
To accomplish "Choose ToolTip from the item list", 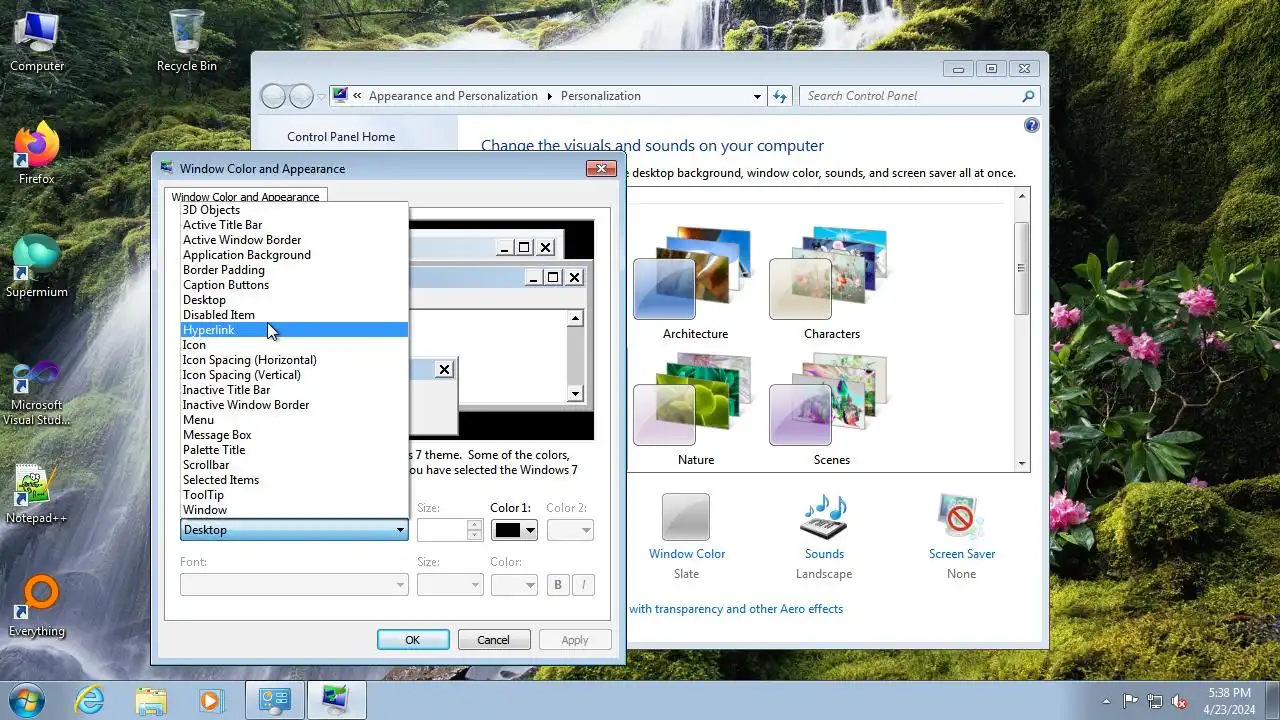I will pyautogui.click(x=294, y=495).
